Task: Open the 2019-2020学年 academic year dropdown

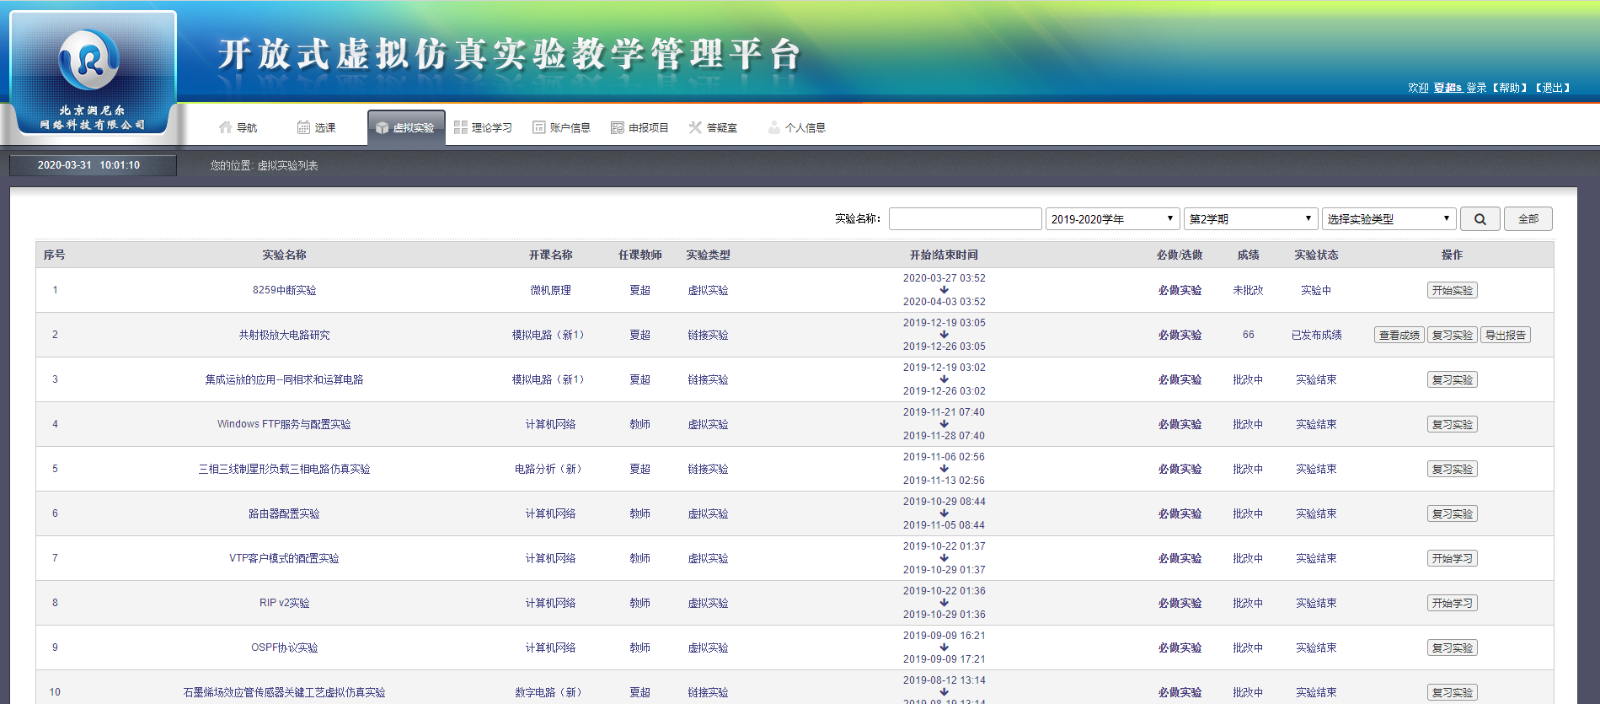Action: coord(1112,219)
